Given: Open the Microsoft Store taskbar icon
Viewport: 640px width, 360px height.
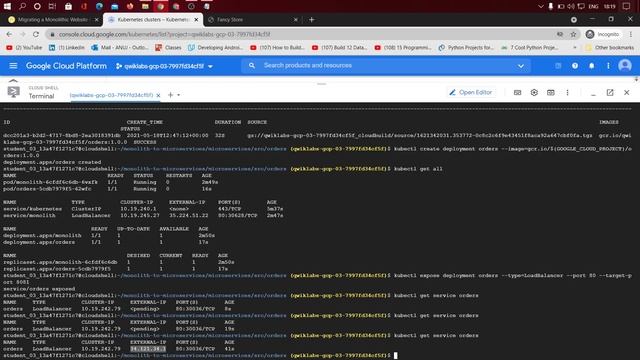Looking at the screenshot, I should coord(68,6).
